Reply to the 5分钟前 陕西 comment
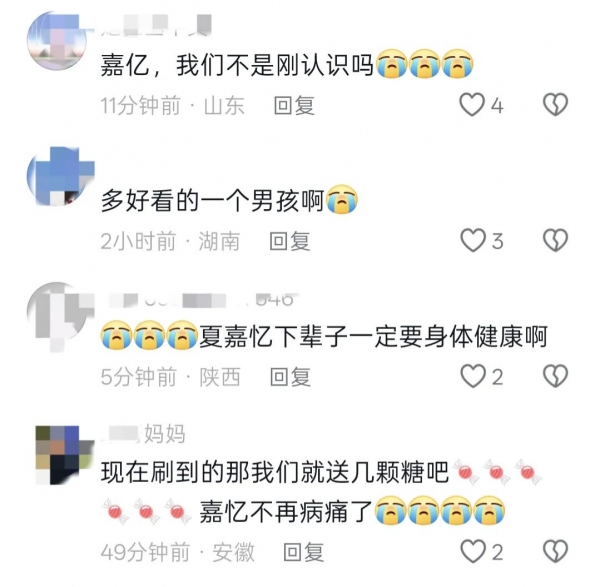The image size is (600, 587). pyautogui.click(x=290, y=377)
